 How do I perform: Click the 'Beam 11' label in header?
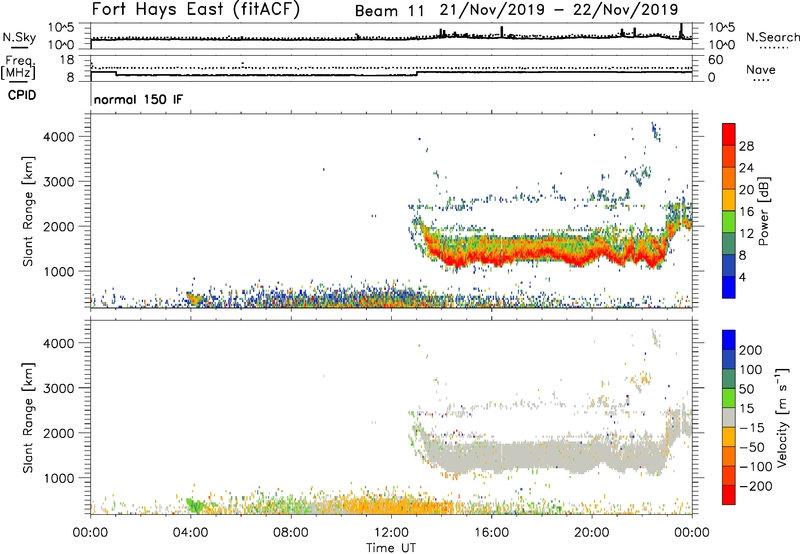pyautogui.click(x=389, y=11)
